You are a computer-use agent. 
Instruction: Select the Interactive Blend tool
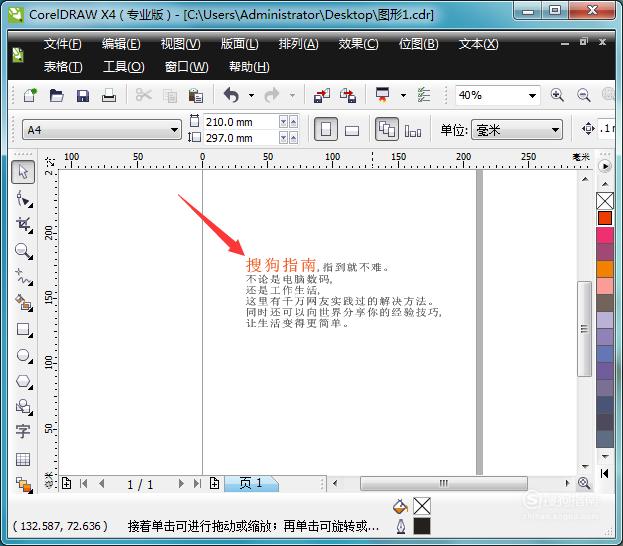(24, 485)
